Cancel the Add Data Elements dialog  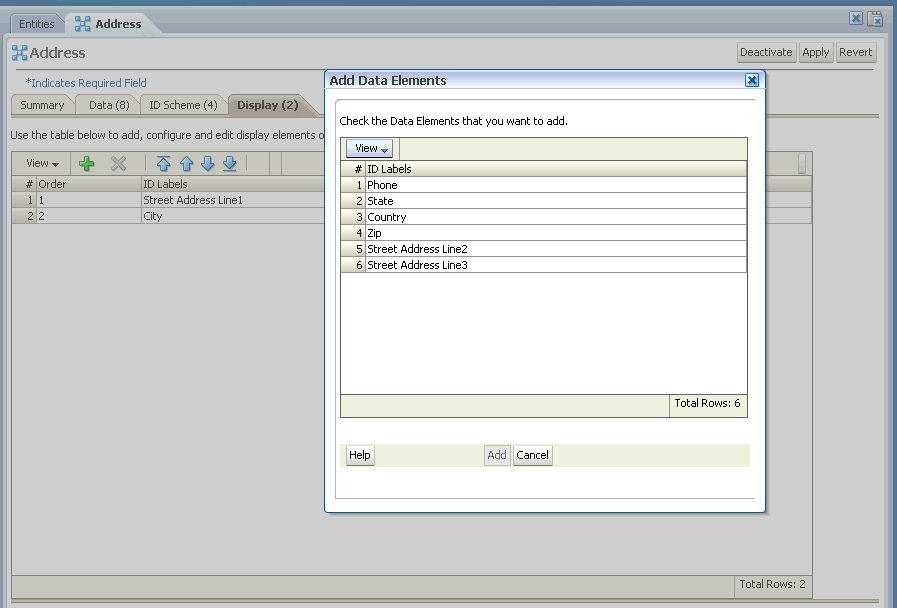point(532,455)
